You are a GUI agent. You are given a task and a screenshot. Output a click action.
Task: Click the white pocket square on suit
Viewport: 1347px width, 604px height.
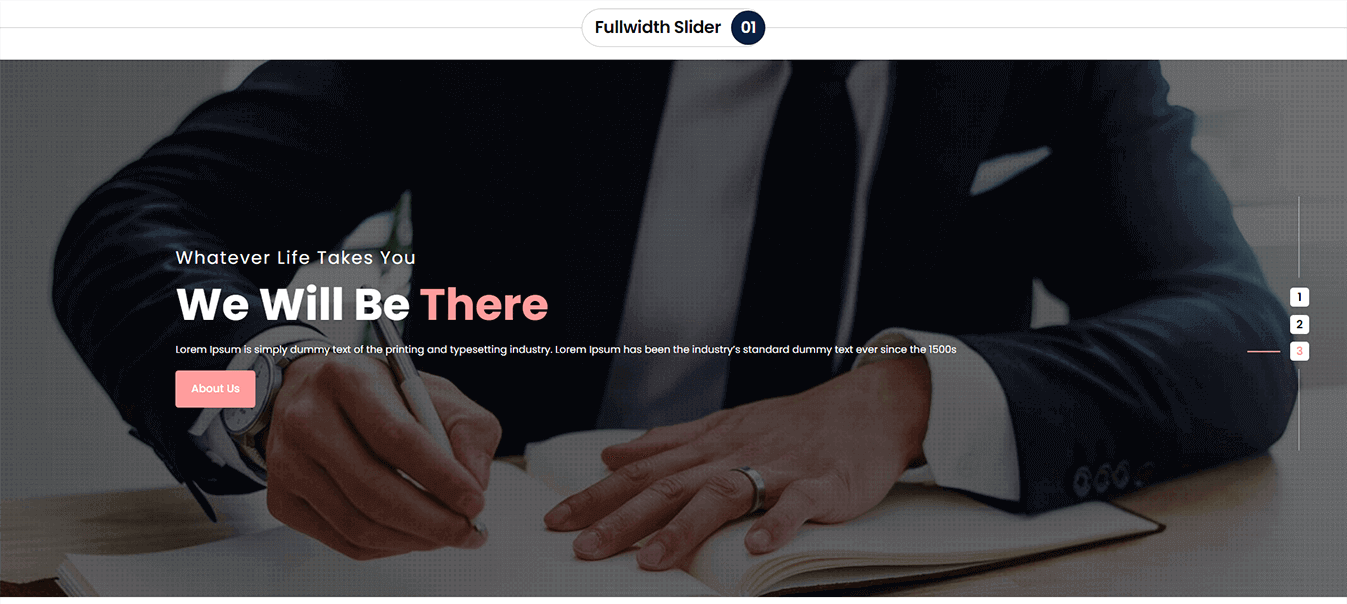click(x=1010, y=167)
